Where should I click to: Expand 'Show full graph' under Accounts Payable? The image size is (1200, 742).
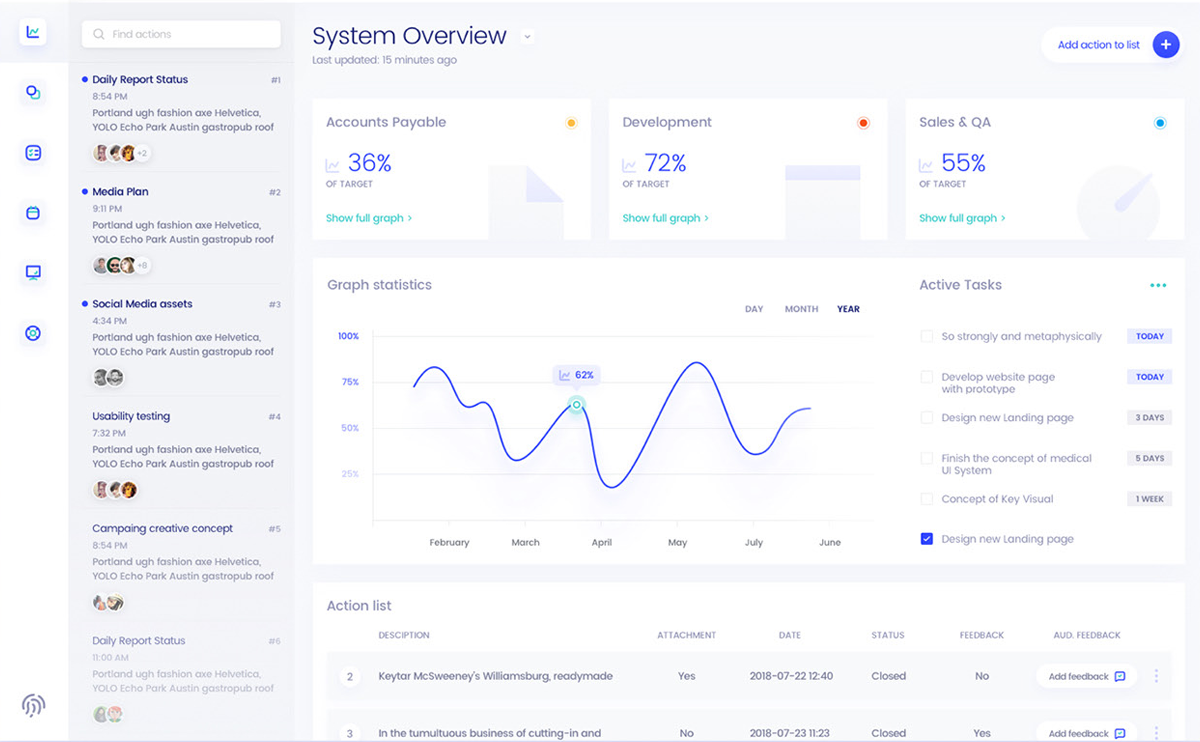[x=368, y=218]
